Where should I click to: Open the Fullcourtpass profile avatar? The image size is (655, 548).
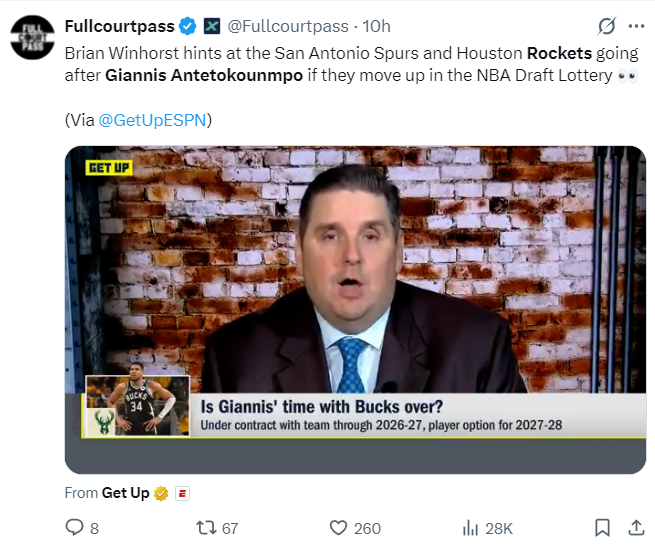tap(32, 37)
